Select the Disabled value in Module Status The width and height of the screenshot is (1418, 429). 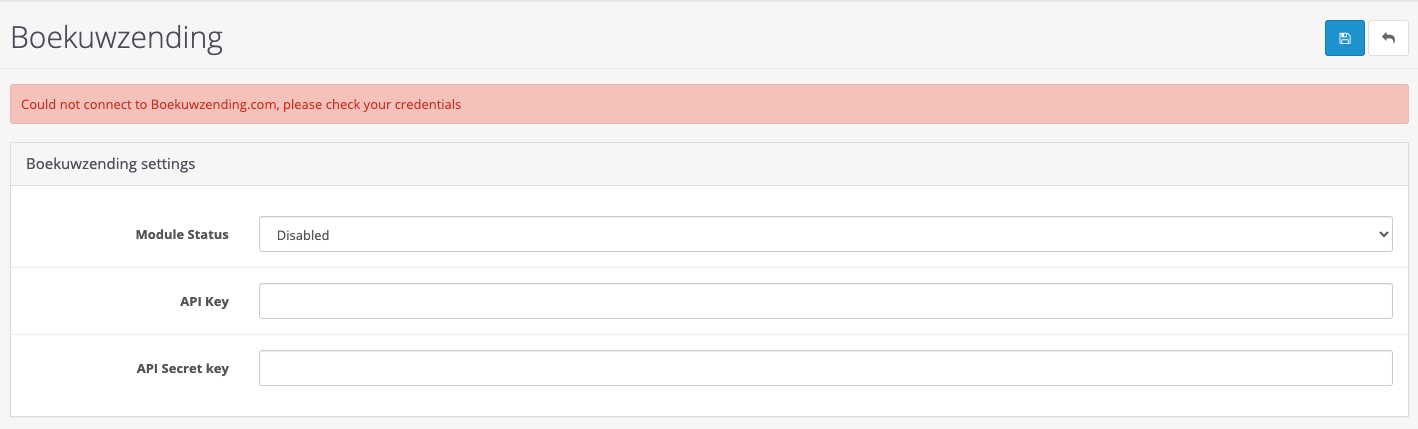pos(303,235)
